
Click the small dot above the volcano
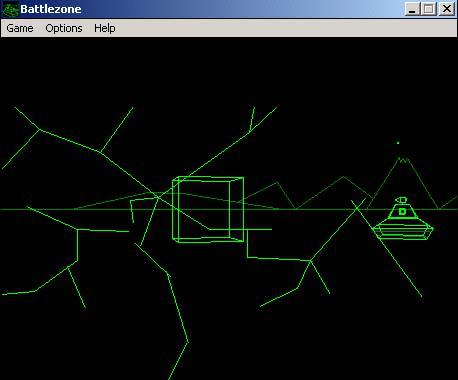point(398,143)
